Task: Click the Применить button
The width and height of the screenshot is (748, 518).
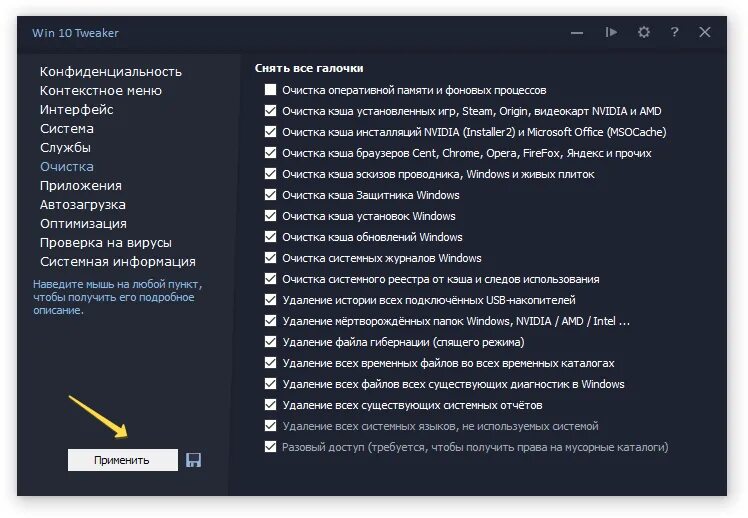Action: pyautogui.click(x=122, y=460)
